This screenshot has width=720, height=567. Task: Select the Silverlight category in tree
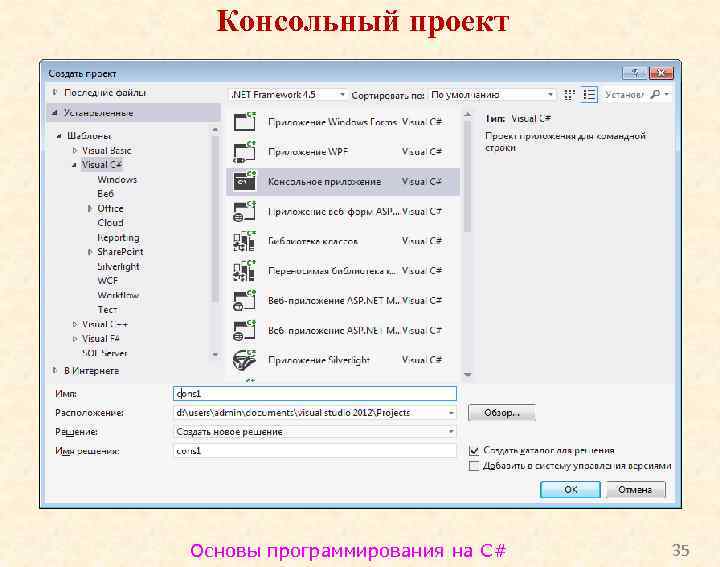(x=118, y=266)
